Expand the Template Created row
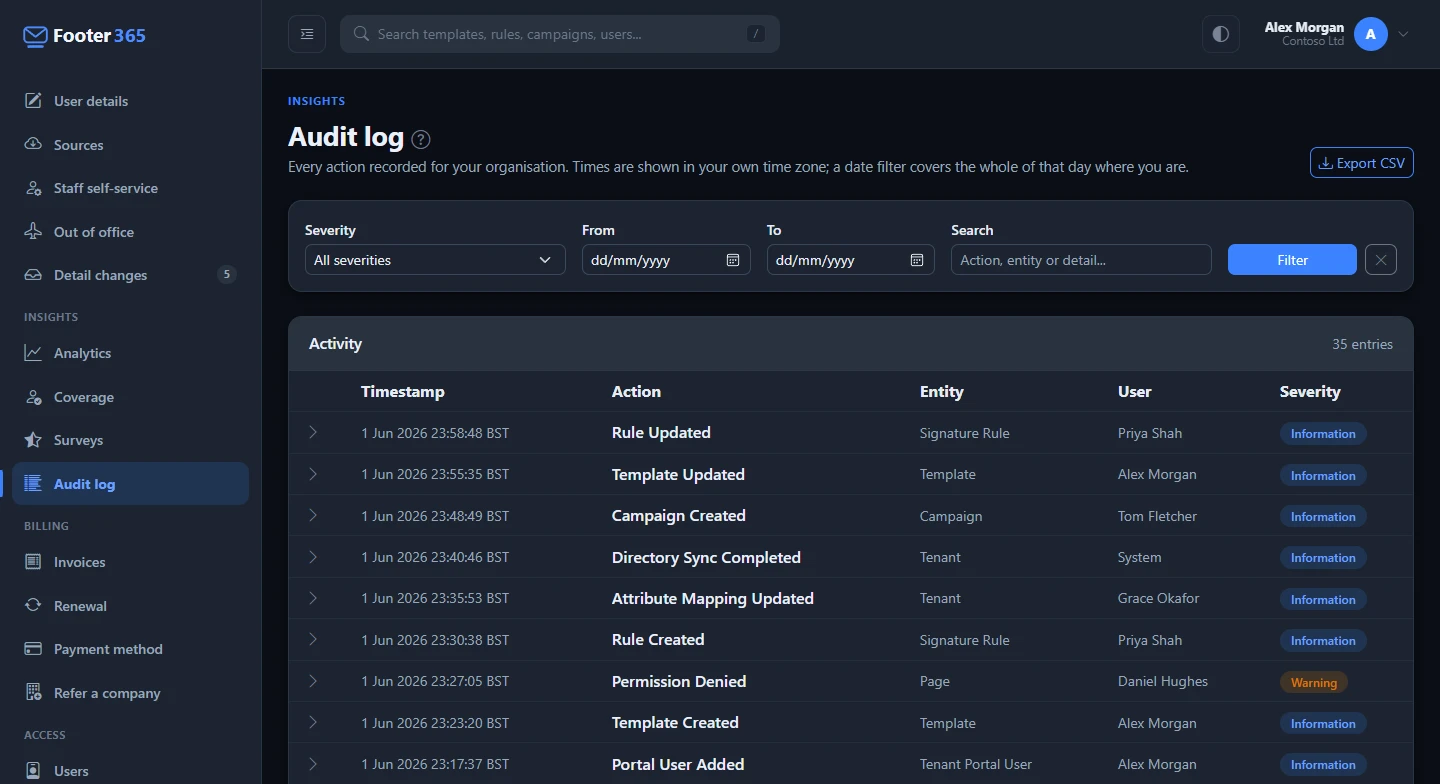 pyautogui.click(x=313, y=722)
